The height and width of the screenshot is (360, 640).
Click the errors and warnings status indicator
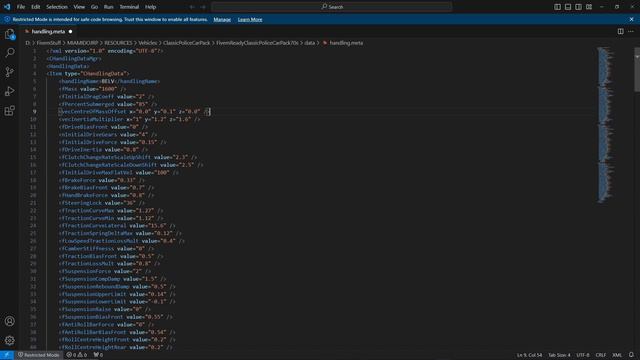(x=77, y=355)
